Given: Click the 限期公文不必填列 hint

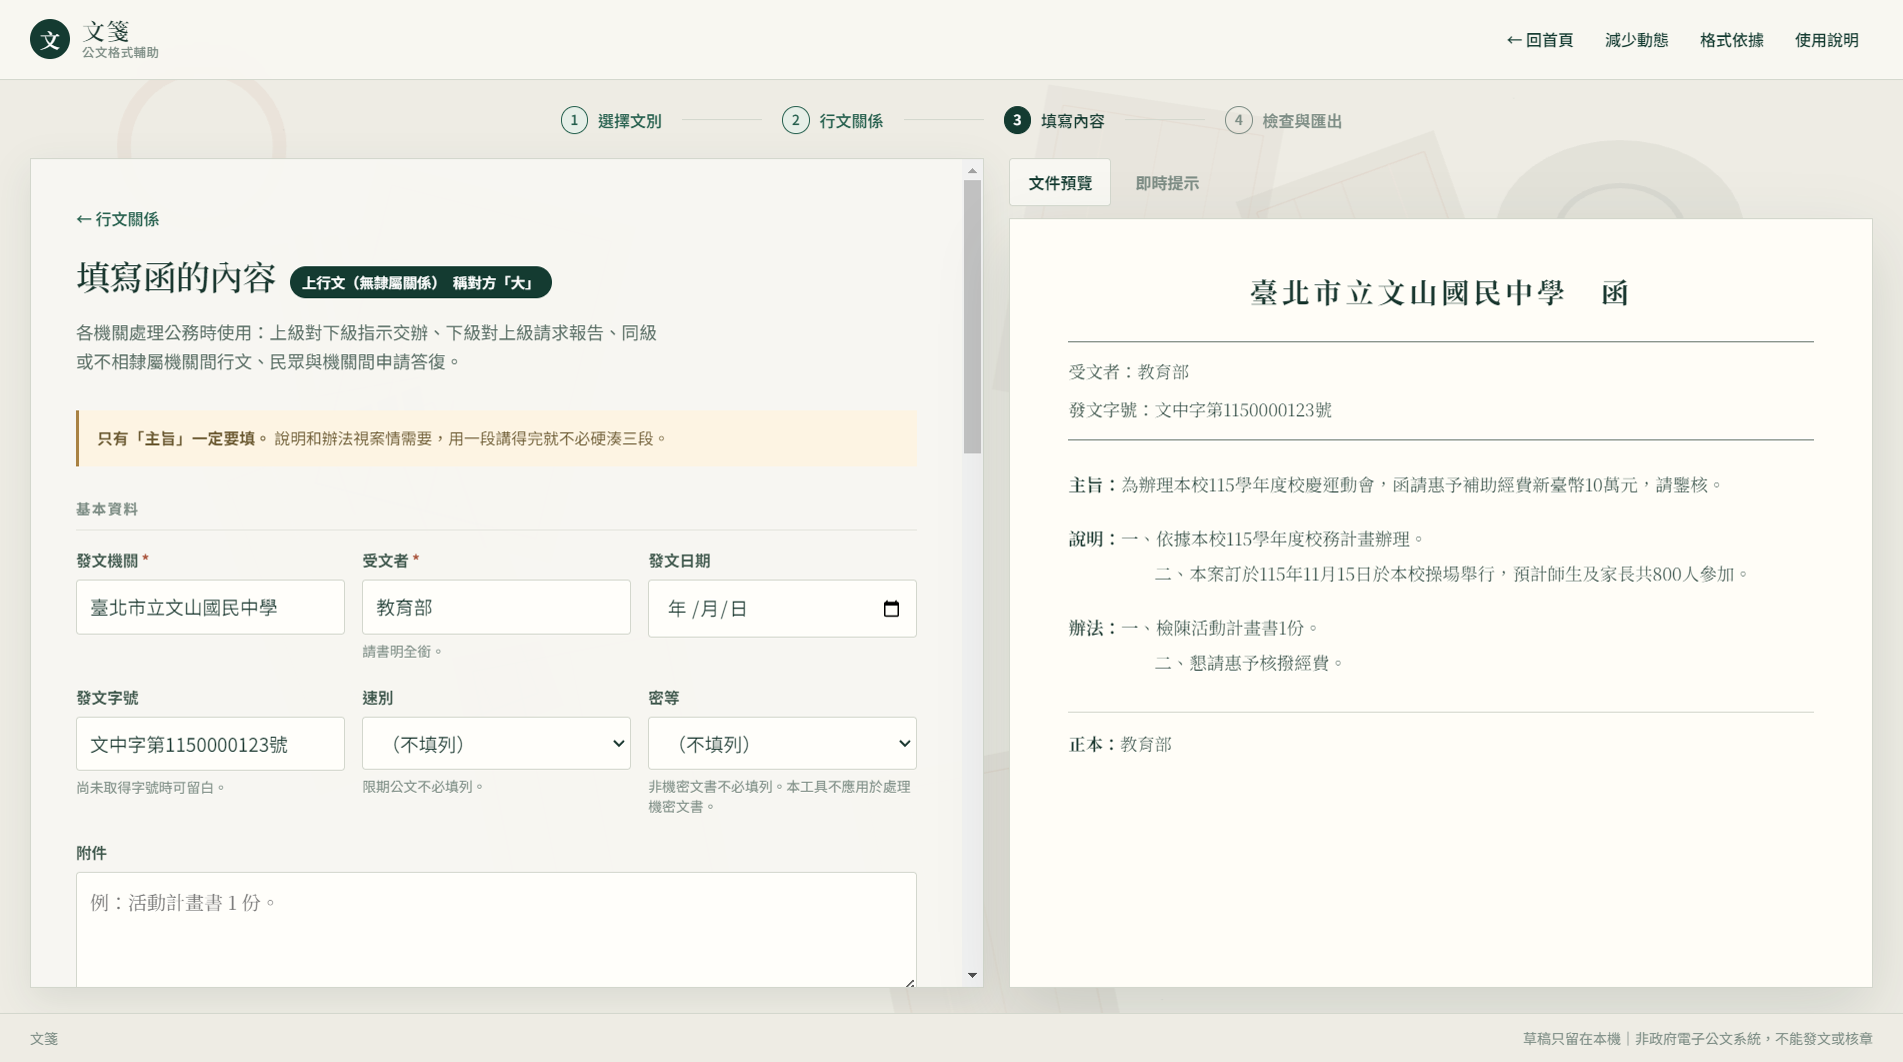Looking at the screenshot, I should tap(423, 787).
